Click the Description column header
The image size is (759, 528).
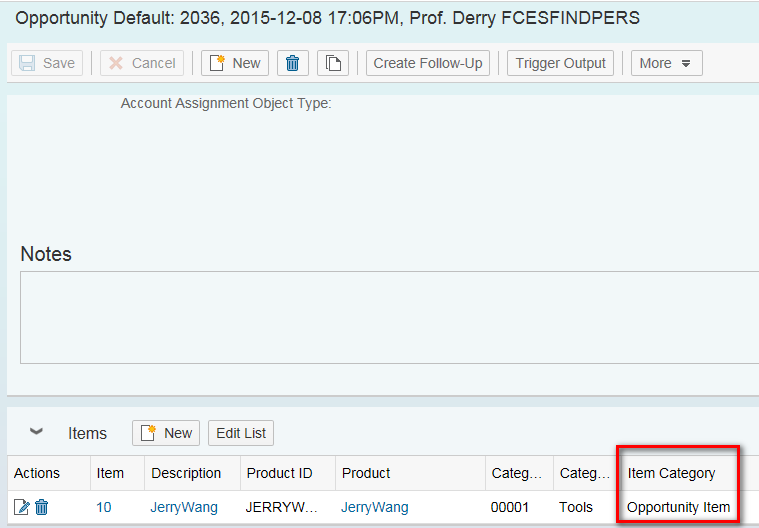[186, 473]
